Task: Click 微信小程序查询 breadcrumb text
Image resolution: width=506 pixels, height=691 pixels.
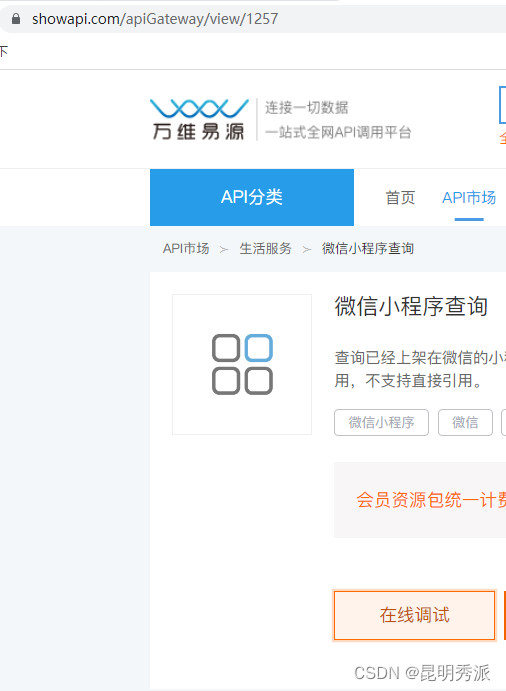Action: pyautogui.click(x=368, y=249)
